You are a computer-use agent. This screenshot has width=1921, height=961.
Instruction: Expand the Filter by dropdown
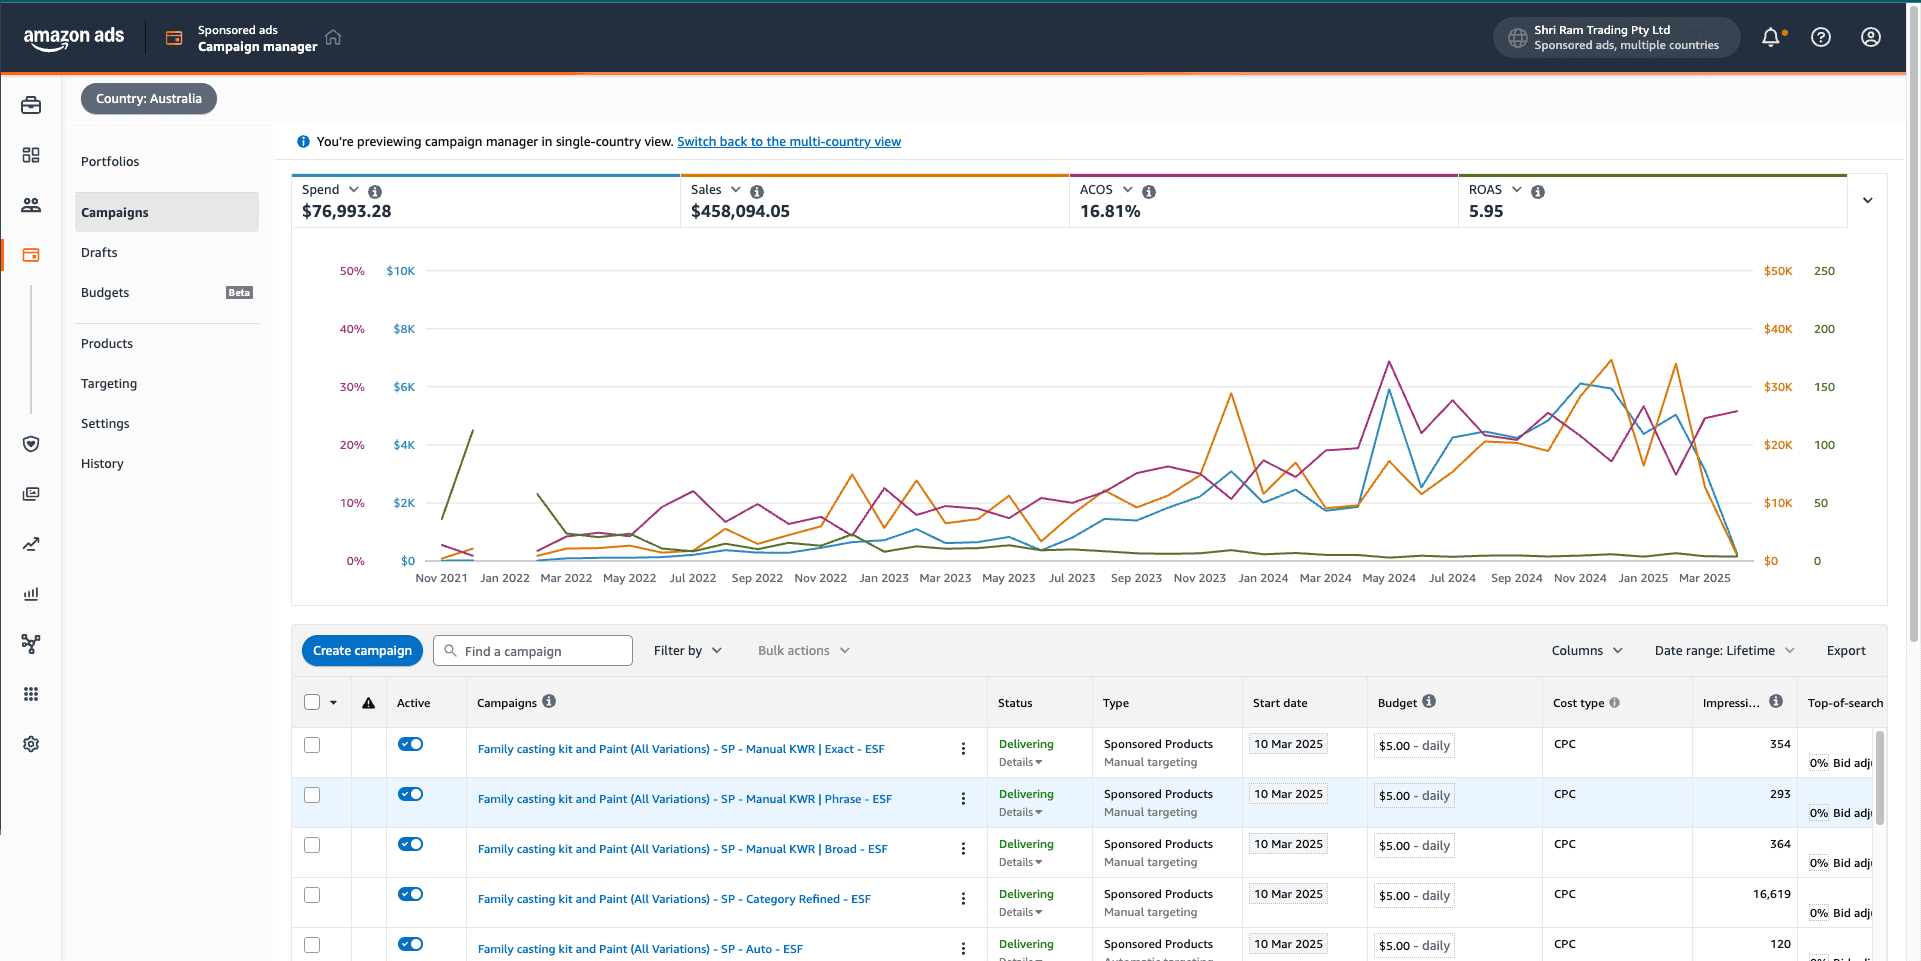(x=688, y=650)
